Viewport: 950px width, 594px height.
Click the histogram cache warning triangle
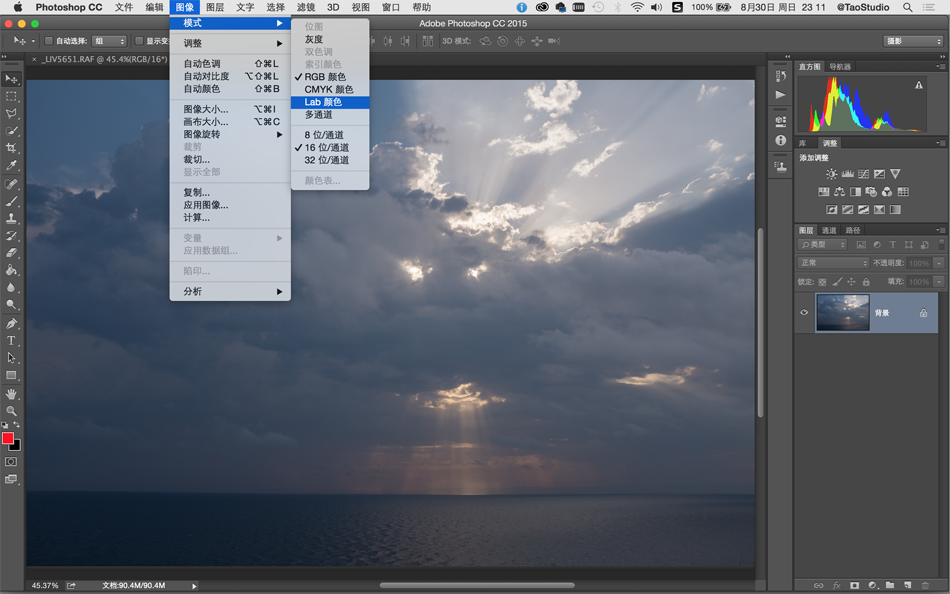918,85
